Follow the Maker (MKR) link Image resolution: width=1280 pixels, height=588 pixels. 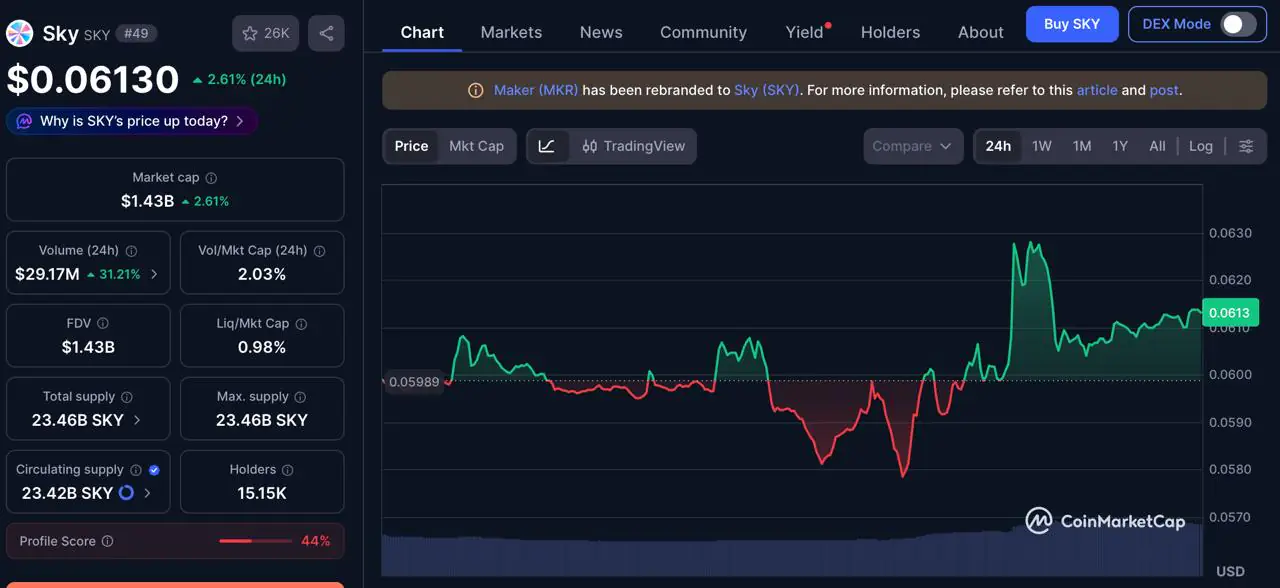click(x=536, y=90)
